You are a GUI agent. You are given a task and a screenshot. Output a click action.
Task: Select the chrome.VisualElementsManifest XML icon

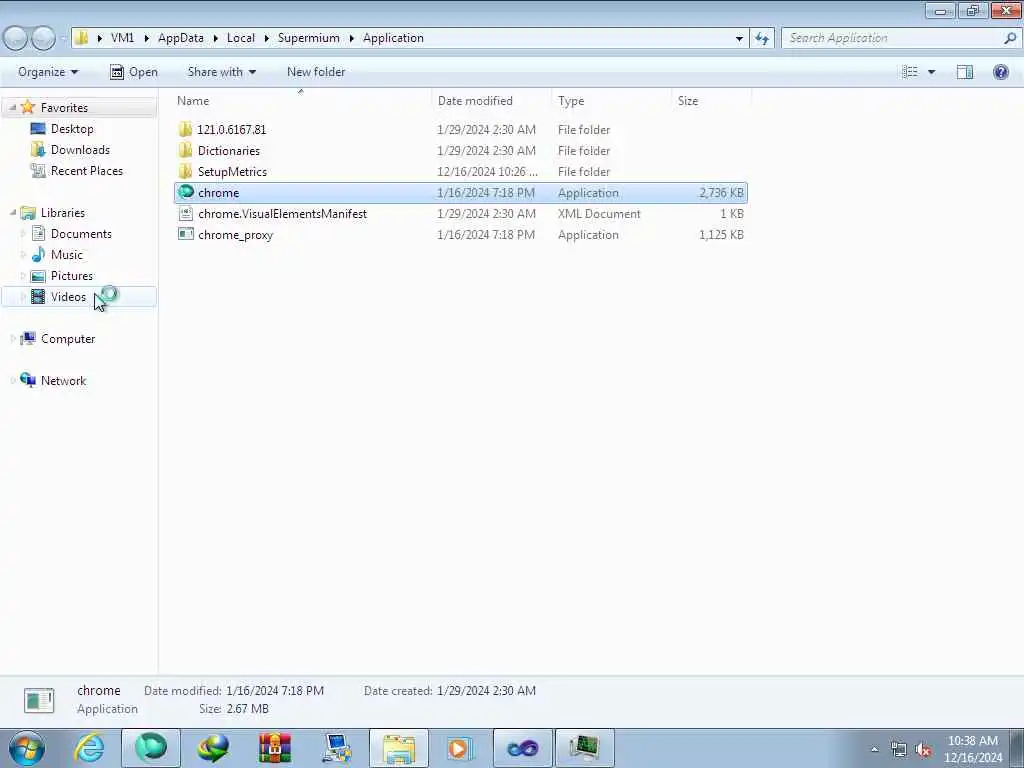186,213
